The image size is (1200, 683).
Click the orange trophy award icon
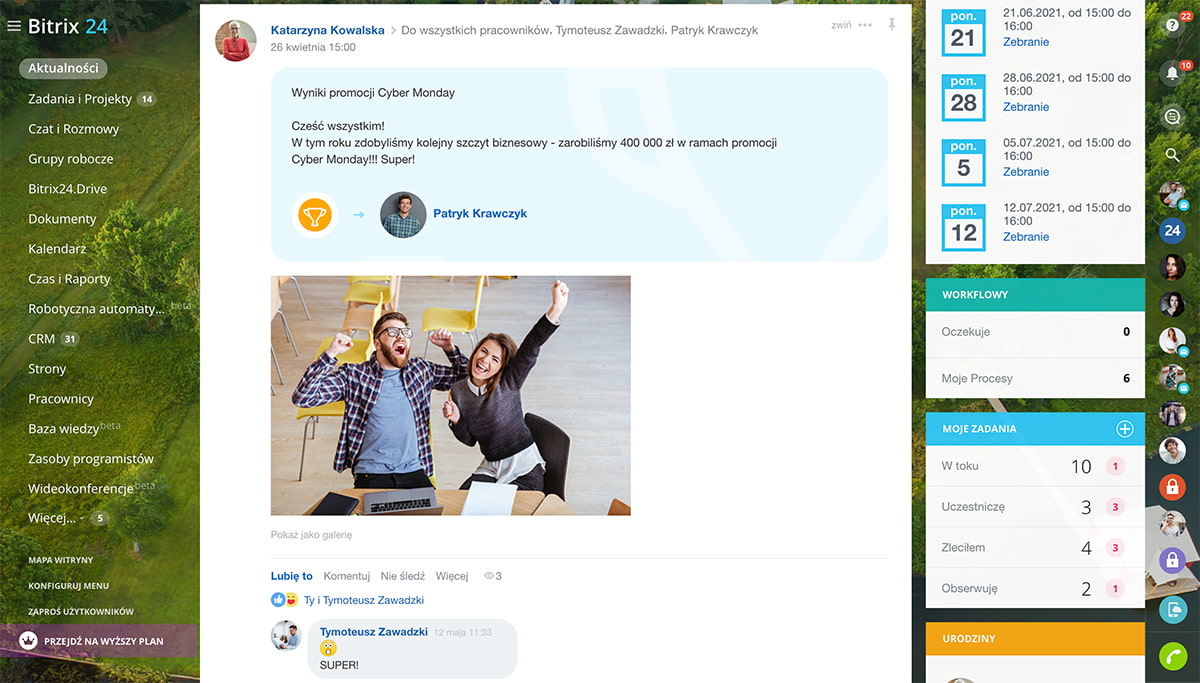[x=315, y=214]
